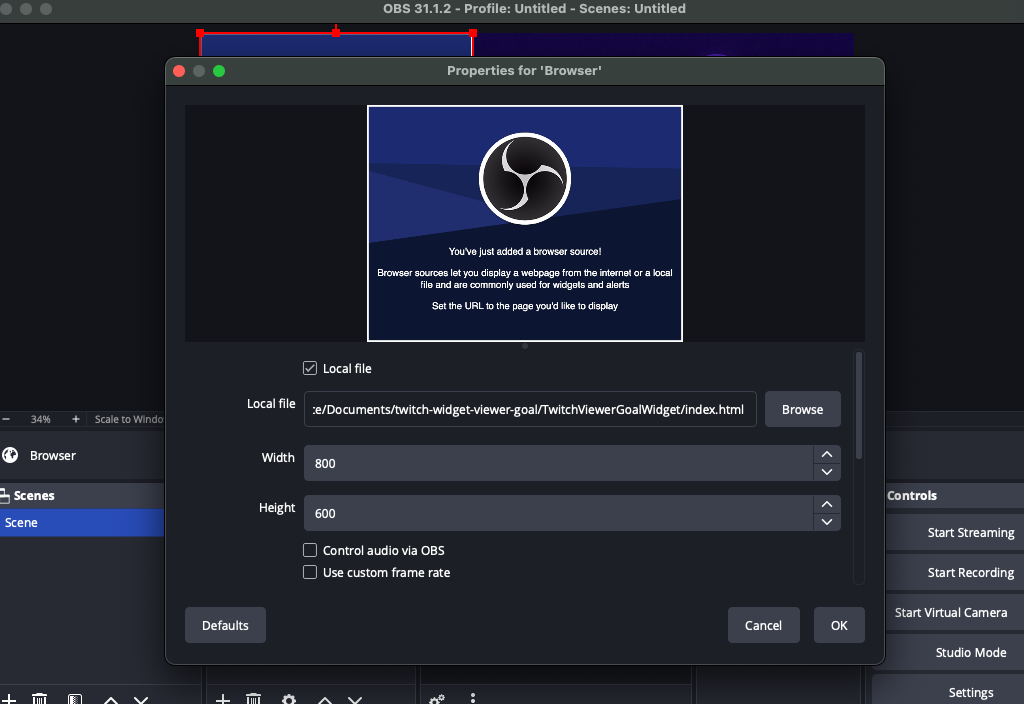Screen dimensions: 1024x704
Task: Open source properties with the gear icon
Action: click(x=288, y=699)
